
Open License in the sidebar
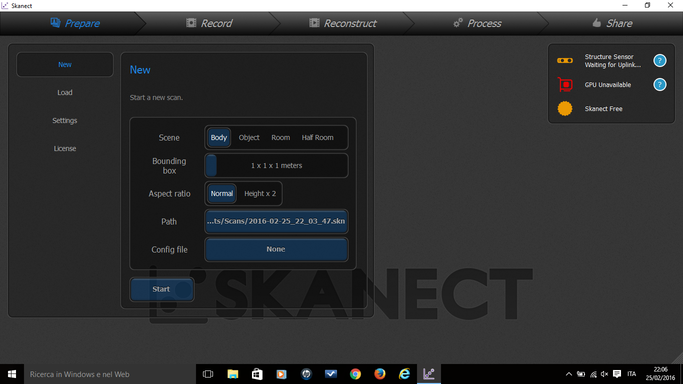pyautogui.click(x=65, y=148)
